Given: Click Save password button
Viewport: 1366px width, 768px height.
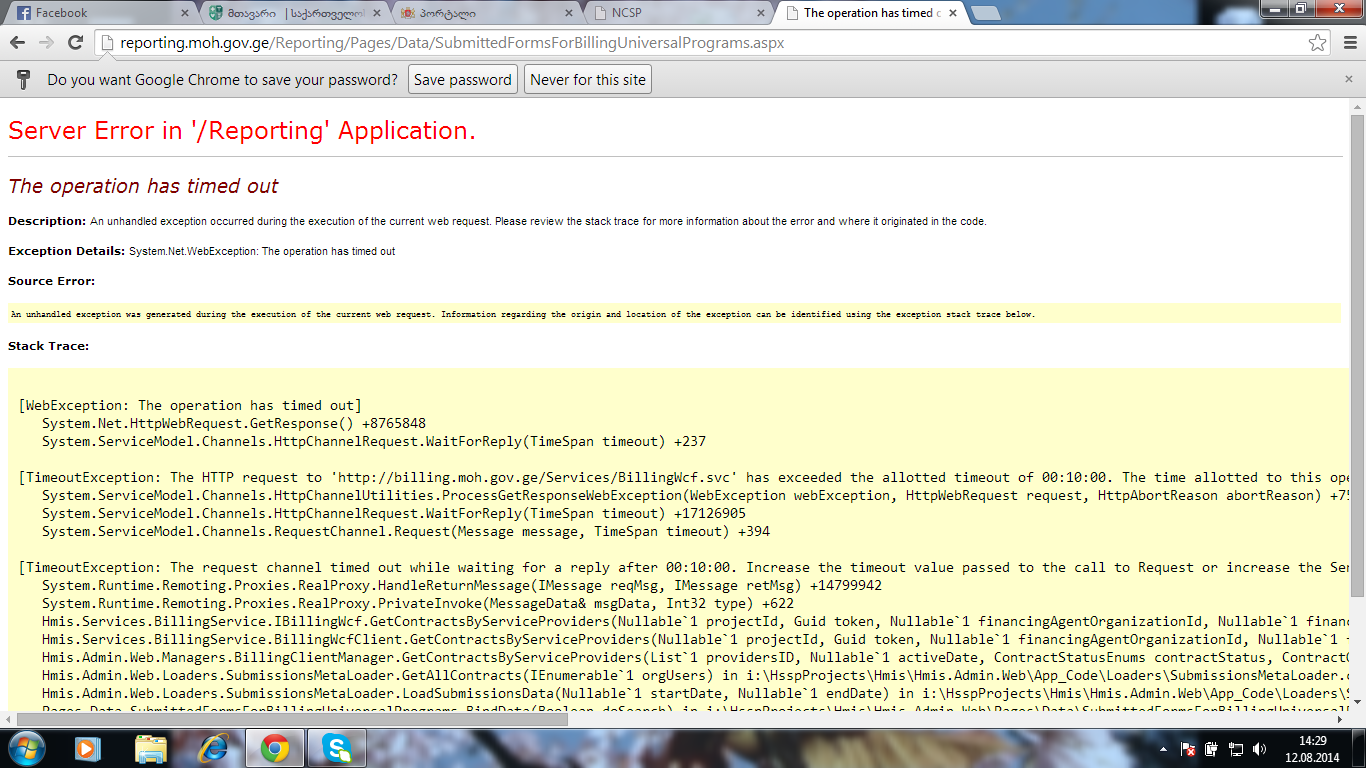Looking at the screenshot, I should pyautogui.click(x=462, y=80).
